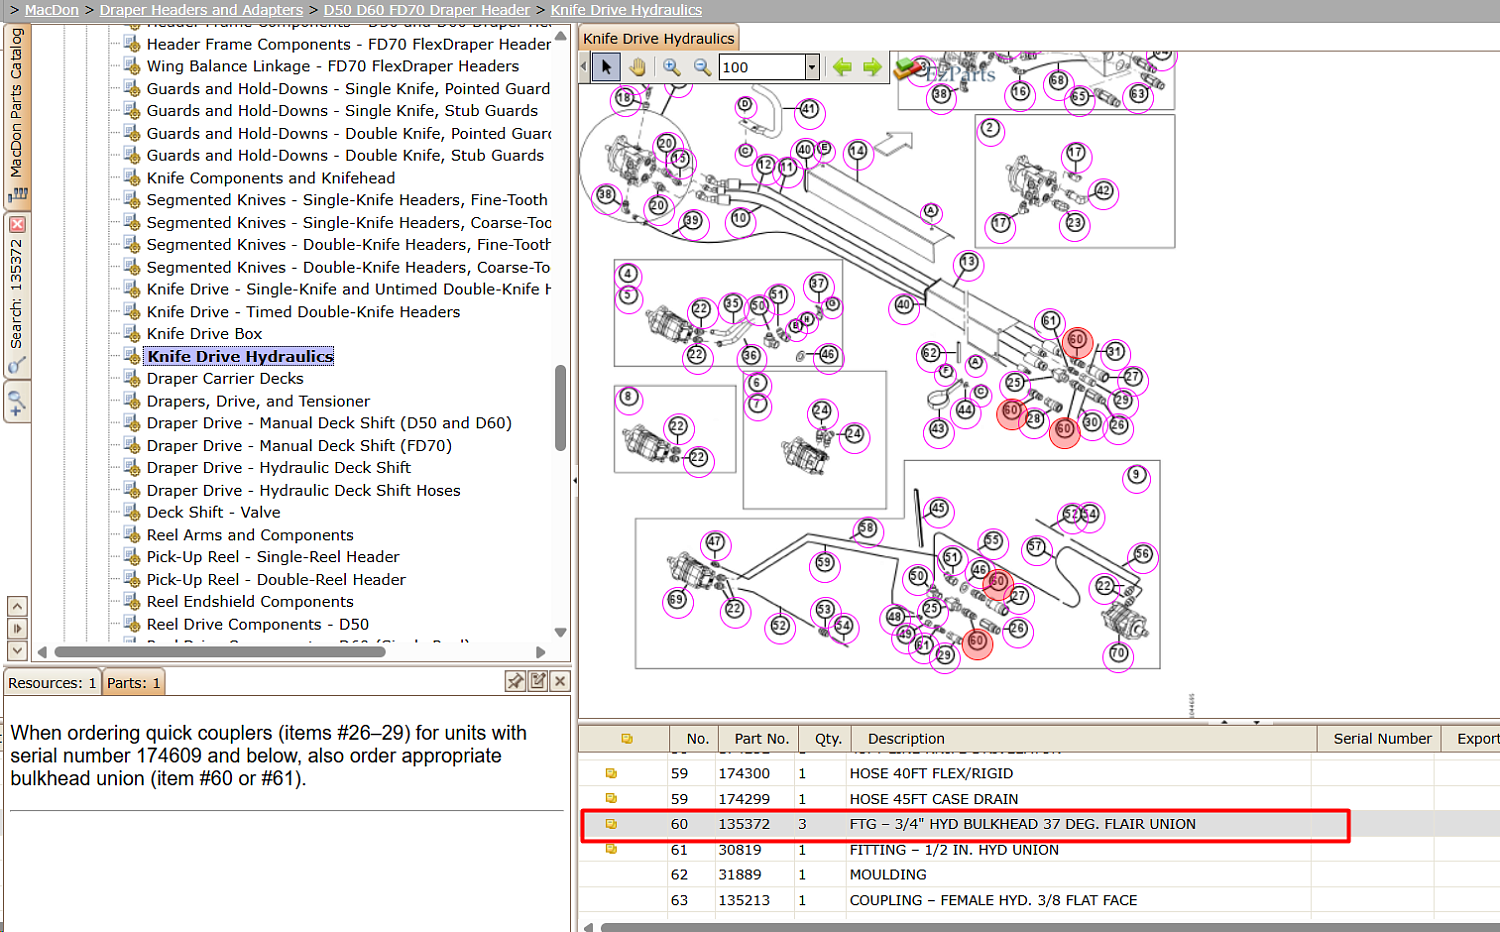
Task: Select the arrow pointer tool
Action: coord(606,67)
